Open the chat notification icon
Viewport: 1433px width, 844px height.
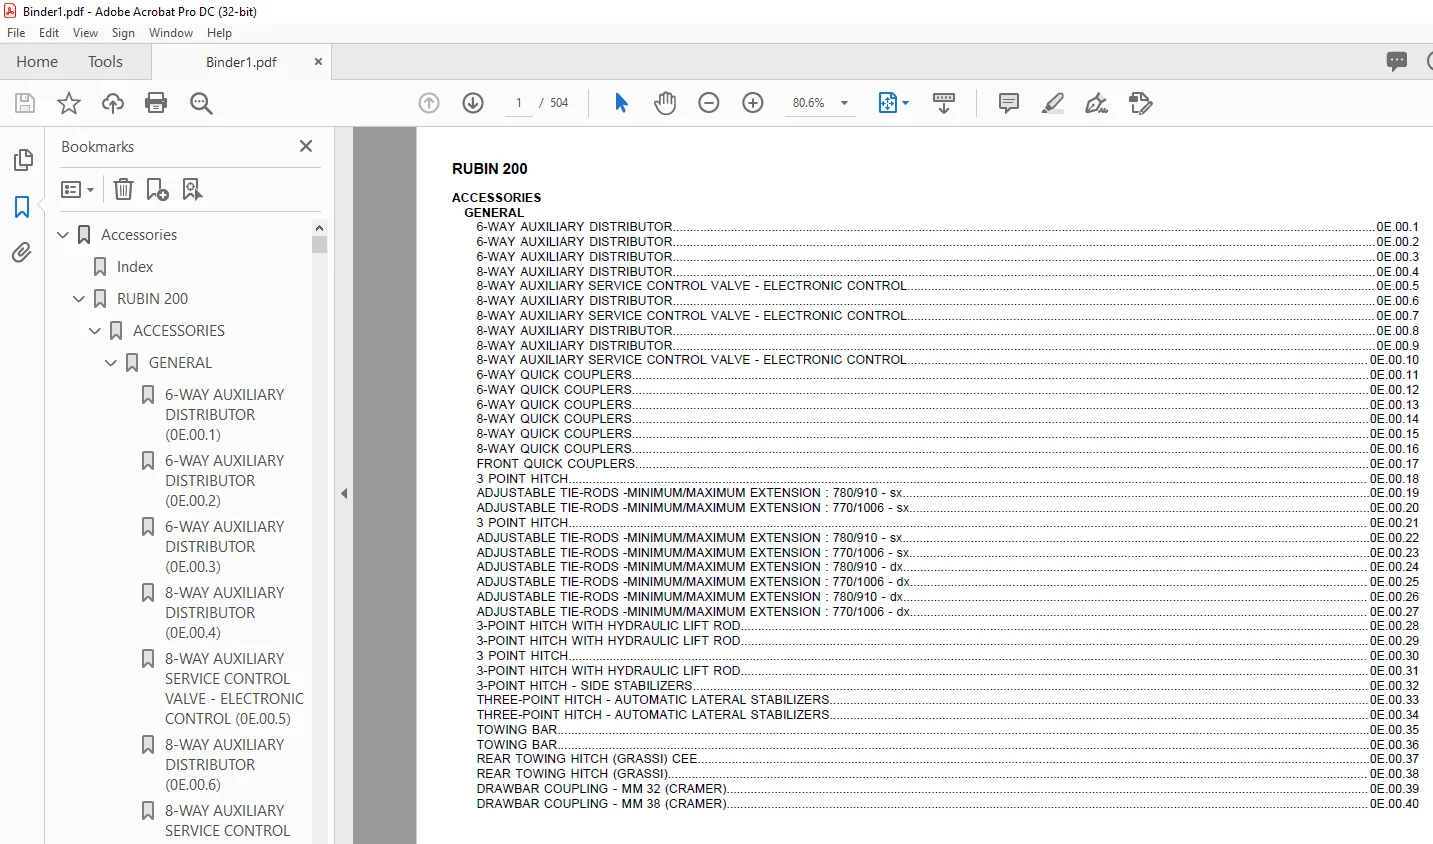point(1397,61)
